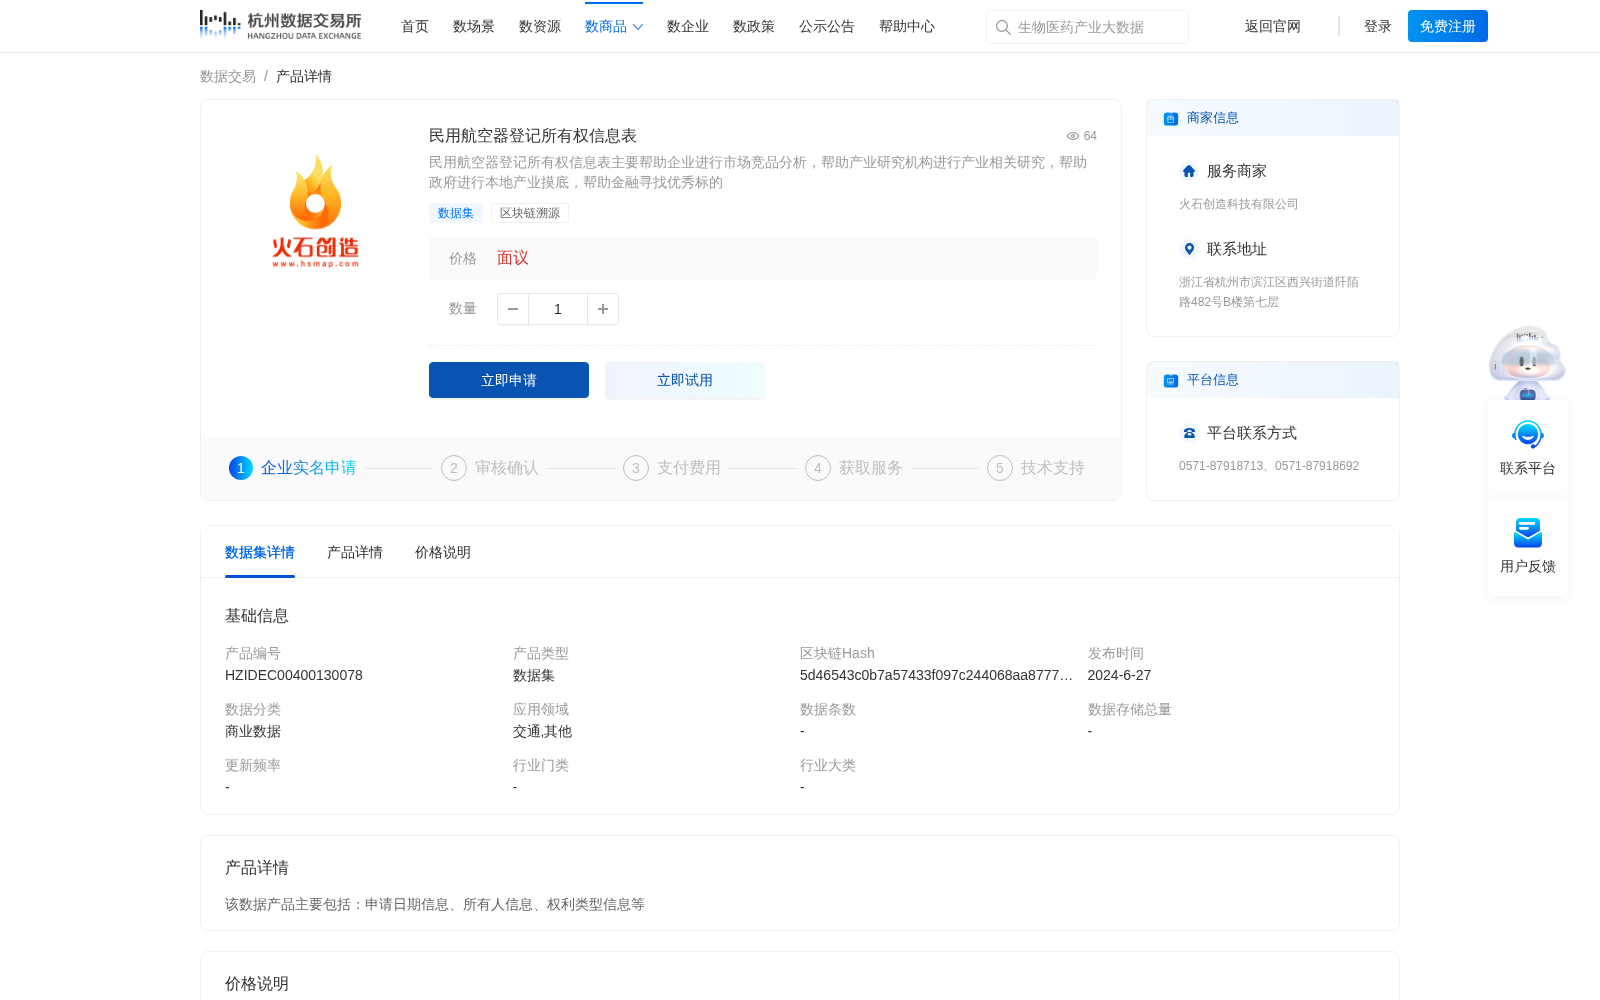This screenshot has width=1600, height=1000.
Task: Open 数企业 navigation item
Action: pyautogui.click(x=688, y=27)
